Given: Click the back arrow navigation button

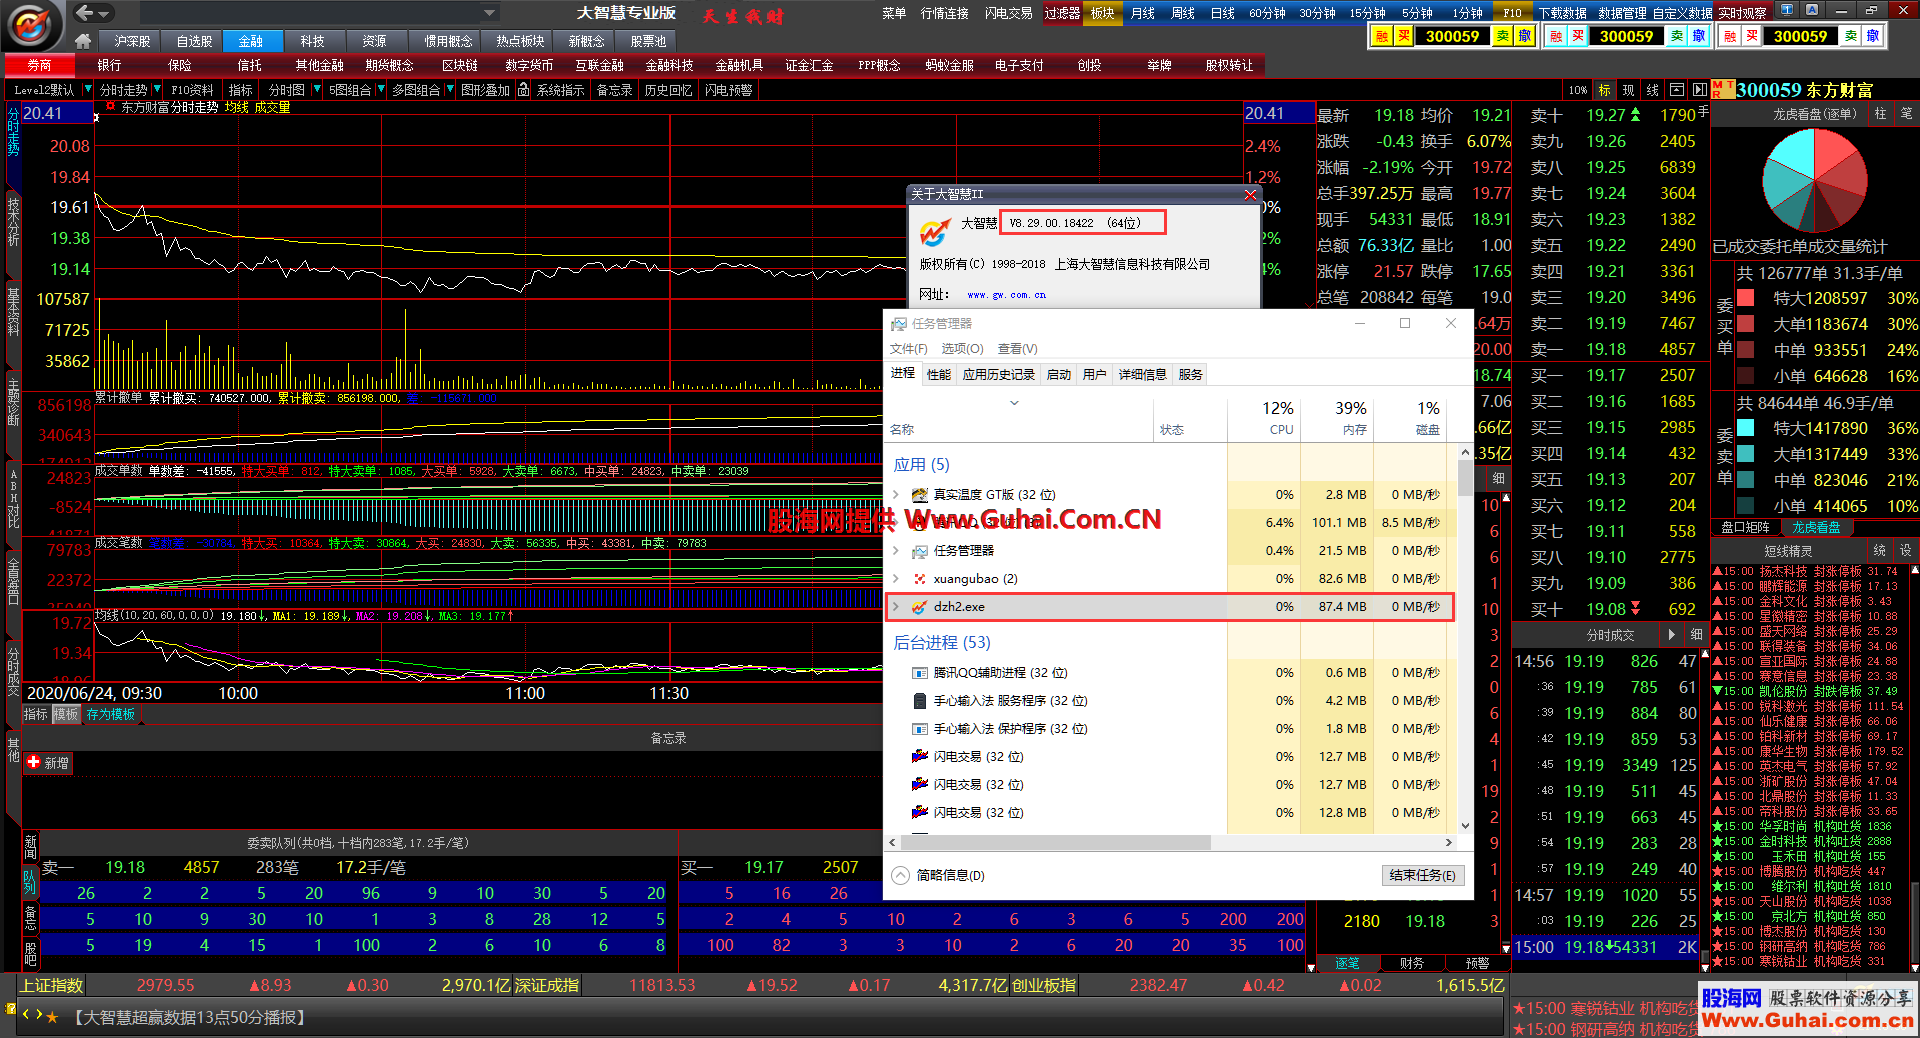Looking at the screenshot, I should [84, 13].
